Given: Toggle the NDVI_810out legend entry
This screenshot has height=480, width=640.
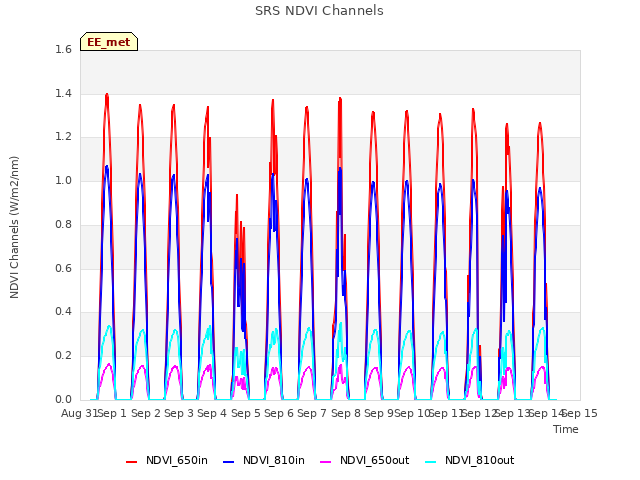Looking at the screenshot, I should (469, 460).
